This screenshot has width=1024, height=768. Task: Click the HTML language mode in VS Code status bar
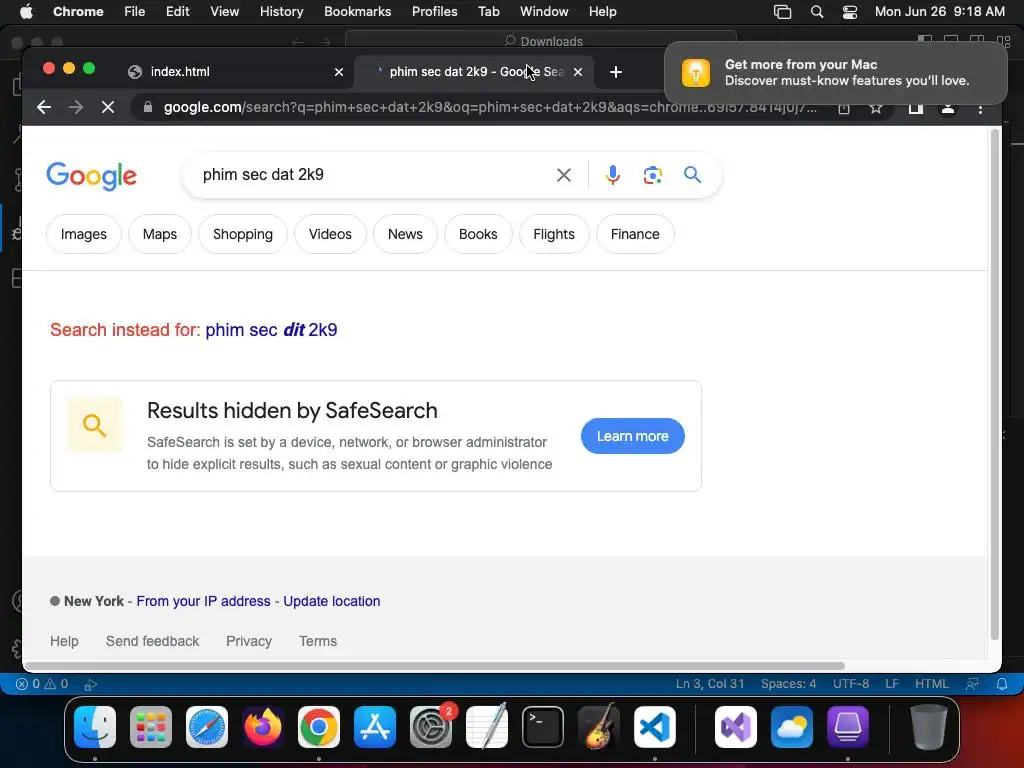(x=931, y=684)
